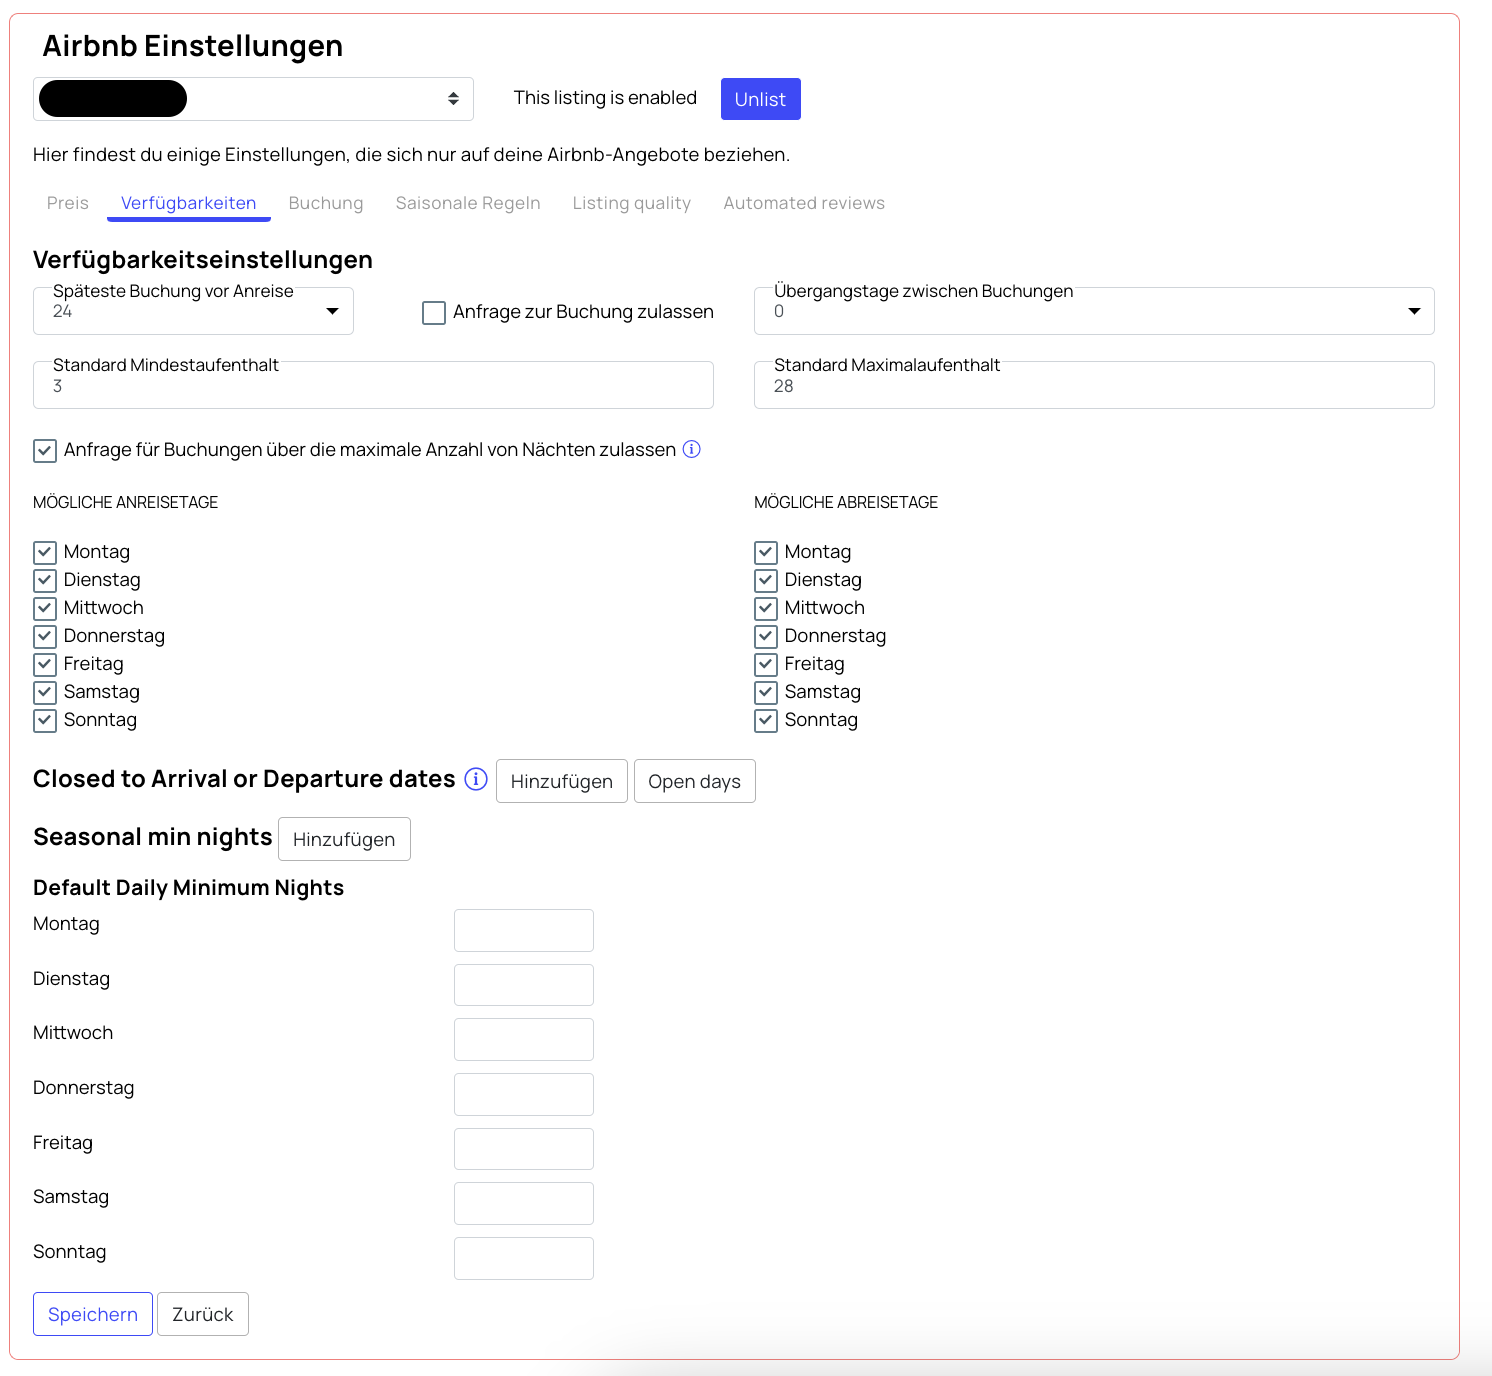The image size is (1492, 1376).
Task: Uncheck Montag under Mögliche Anreisetage
Action: pyautogui.click(x=45, y=552)
